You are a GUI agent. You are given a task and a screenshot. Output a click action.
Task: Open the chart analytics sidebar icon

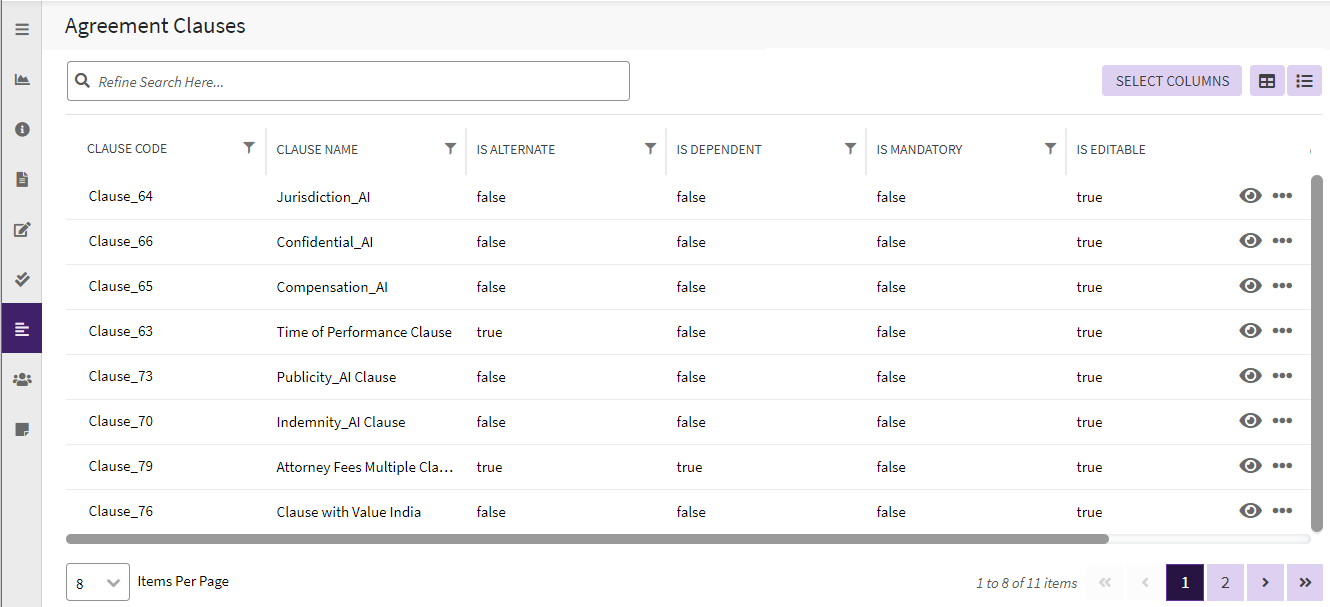[22, 79]
